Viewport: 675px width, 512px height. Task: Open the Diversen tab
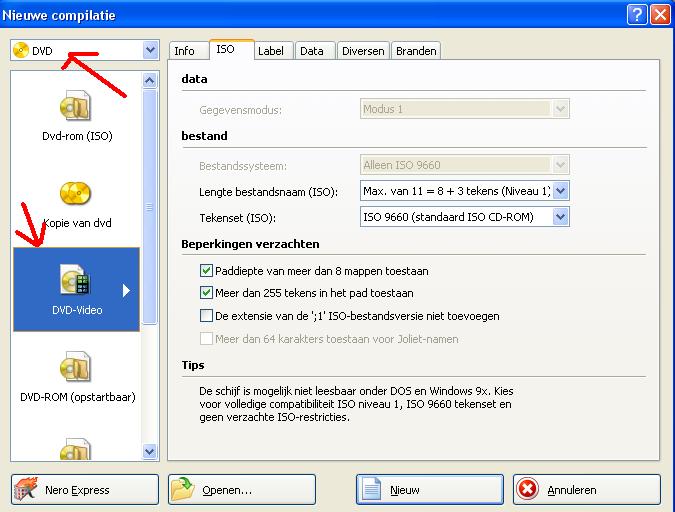tap(363, 51)
